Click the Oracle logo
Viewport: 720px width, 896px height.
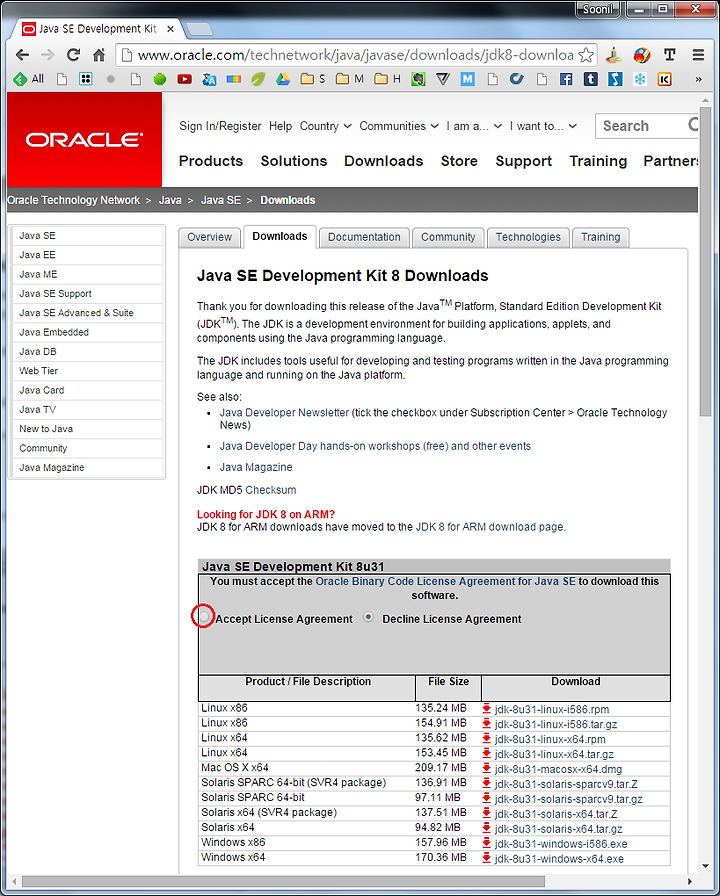[x=84, y=139]
